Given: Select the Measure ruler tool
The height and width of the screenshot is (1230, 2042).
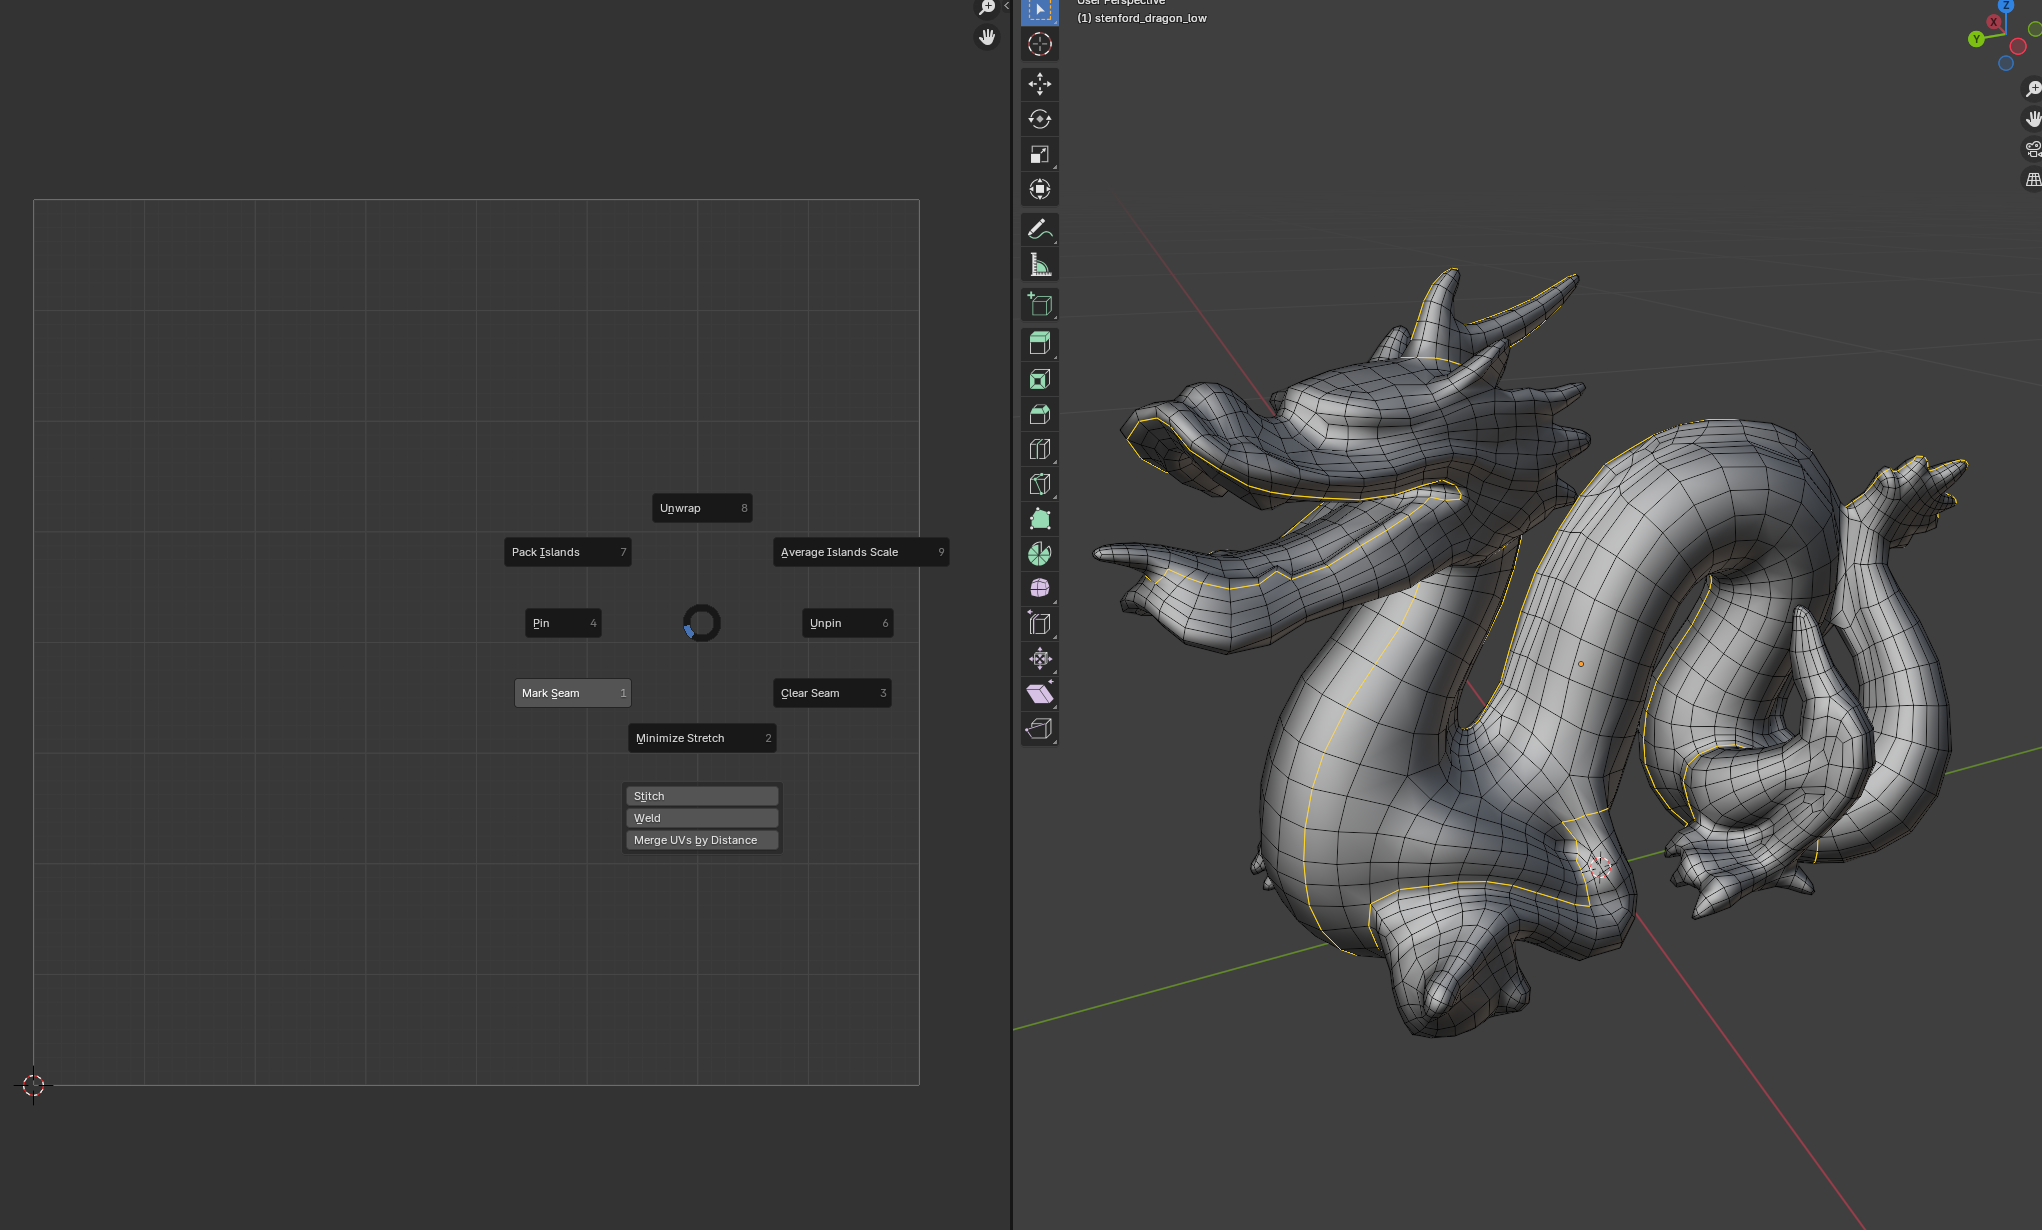Looking at the screenshot, I should [1039, 265].
